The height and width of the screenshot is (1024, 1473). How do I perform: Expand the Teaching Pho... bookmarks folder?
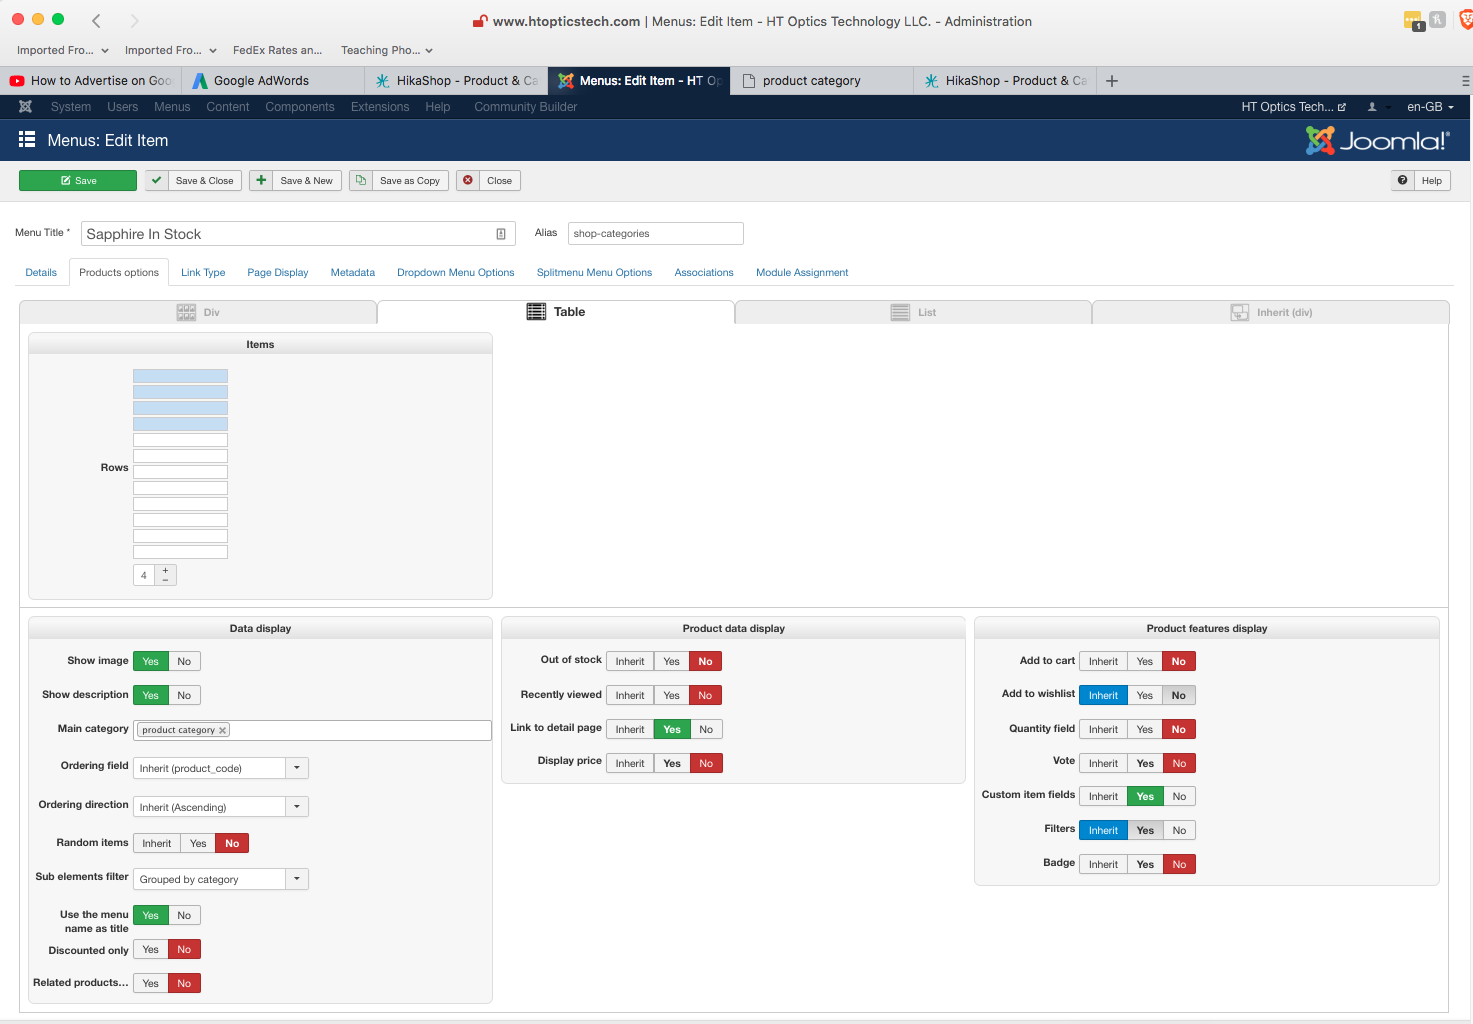(387, 50)
